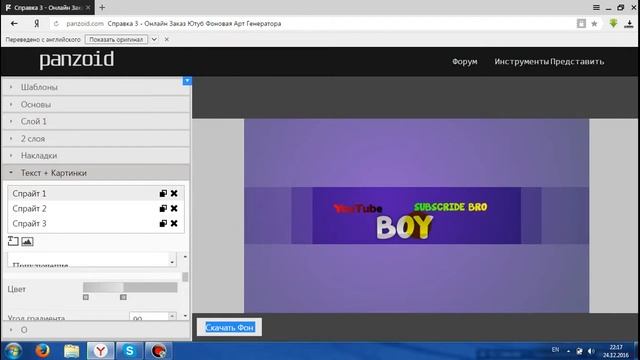Viewport: 640px width, 360px height.
Task: Click the banner preview image
Action: [x=416, y=216]
